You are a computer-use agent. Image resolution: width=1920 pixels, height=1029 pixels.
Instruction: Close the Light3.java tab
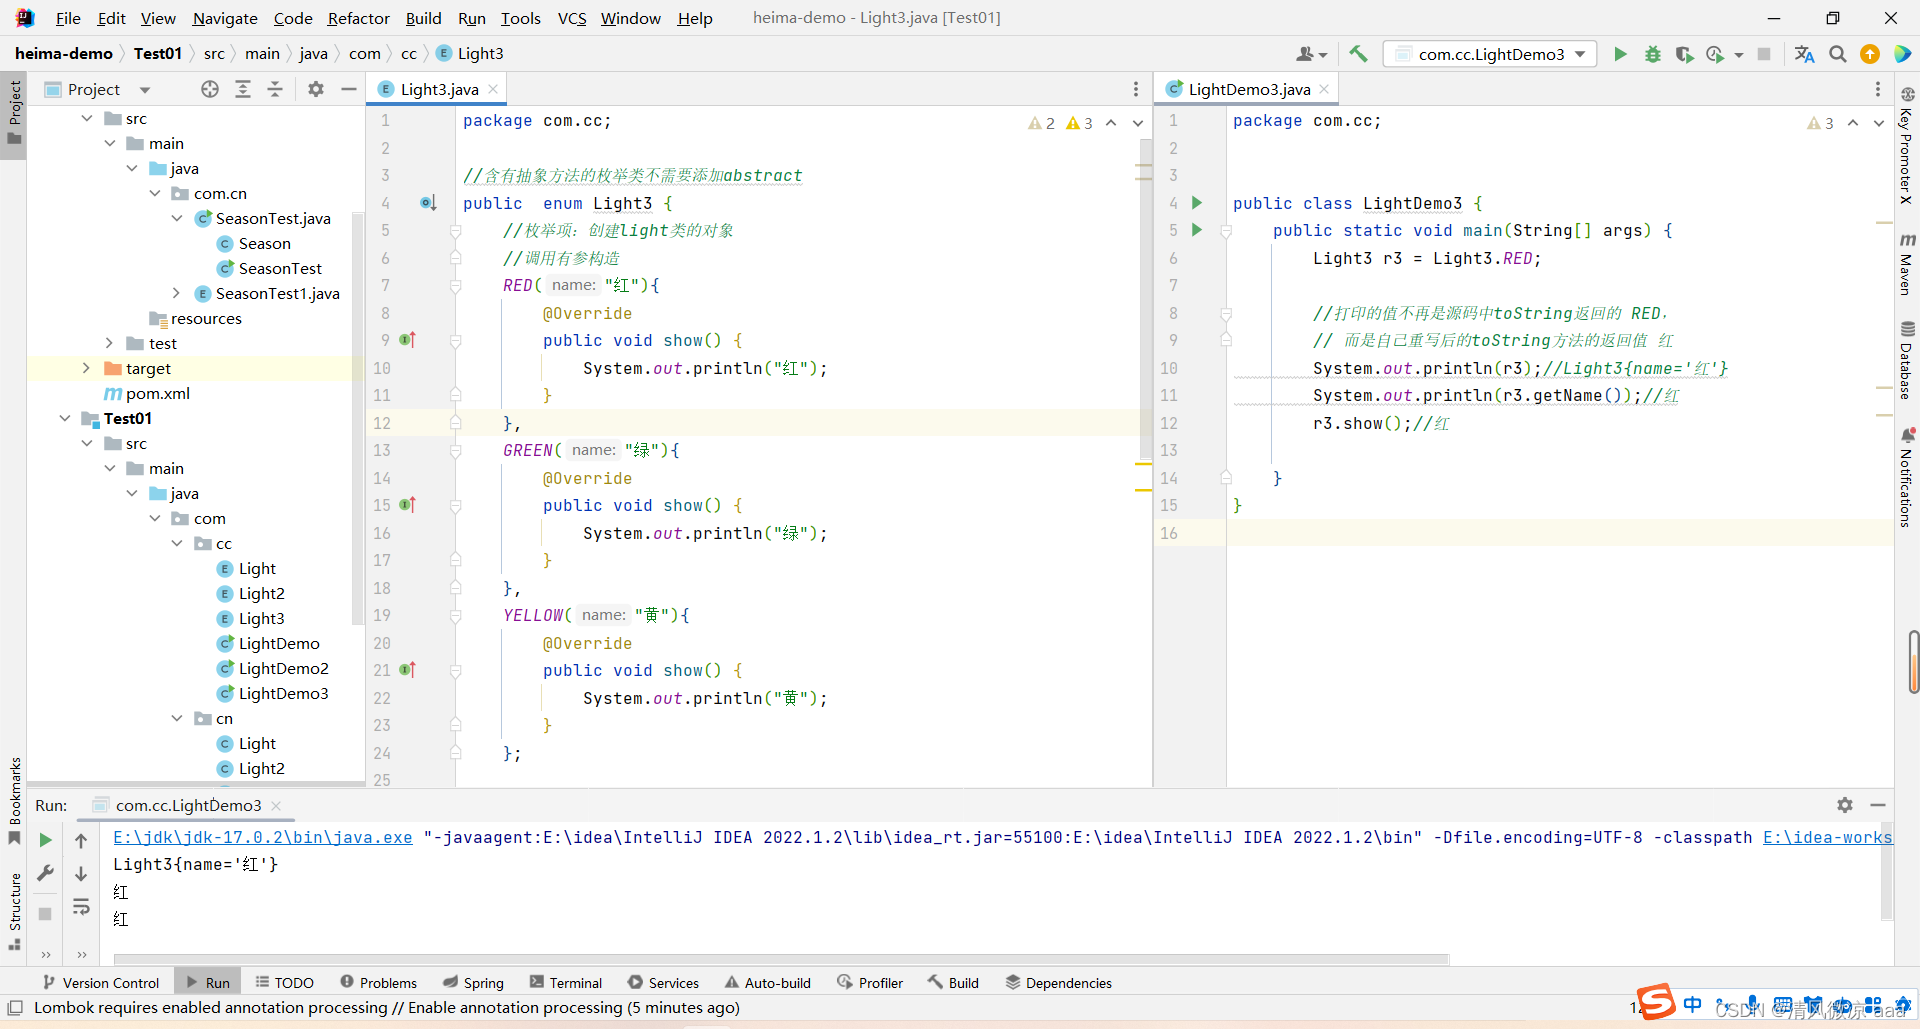(493, 89)
